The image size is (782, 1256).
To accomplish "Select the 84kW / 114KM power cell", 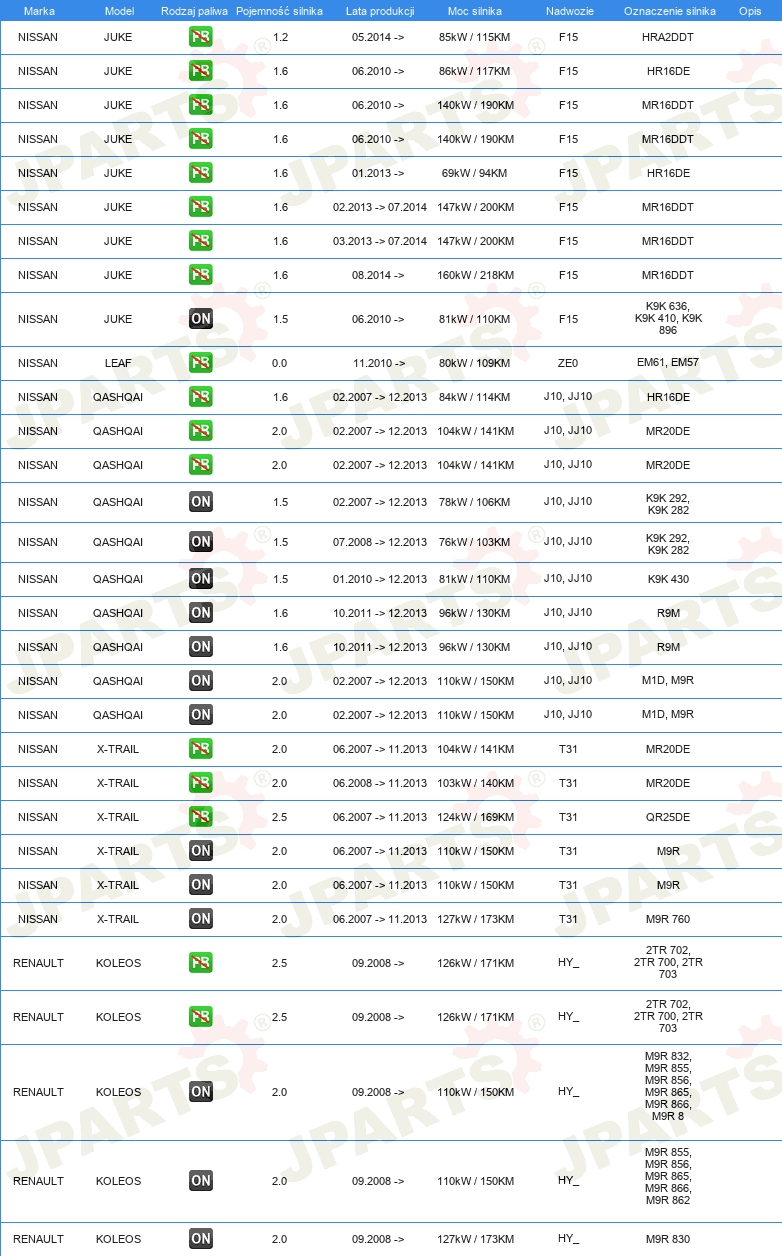I will point(476,397).
